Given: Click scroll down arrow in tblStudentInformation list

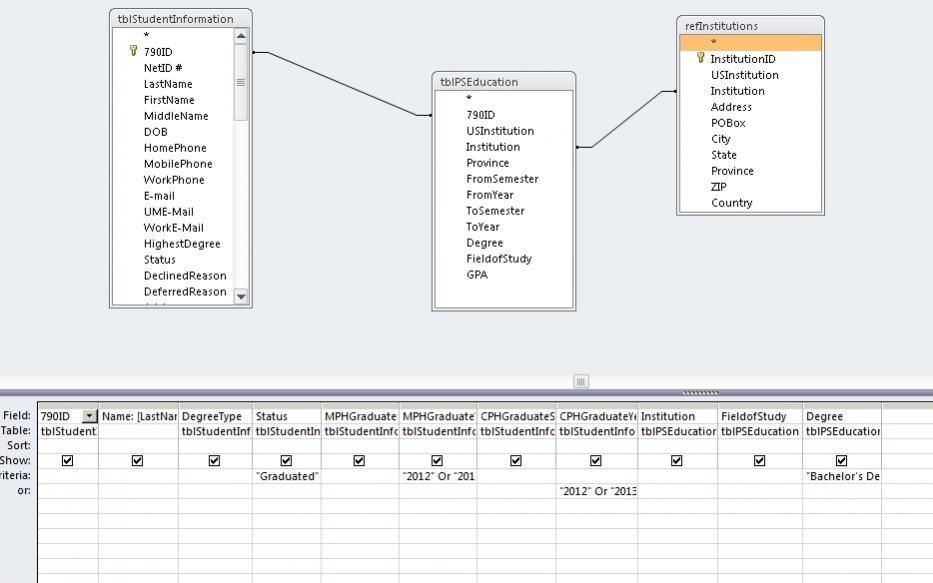Looking at the screenshot, I should tap(241, 296).
